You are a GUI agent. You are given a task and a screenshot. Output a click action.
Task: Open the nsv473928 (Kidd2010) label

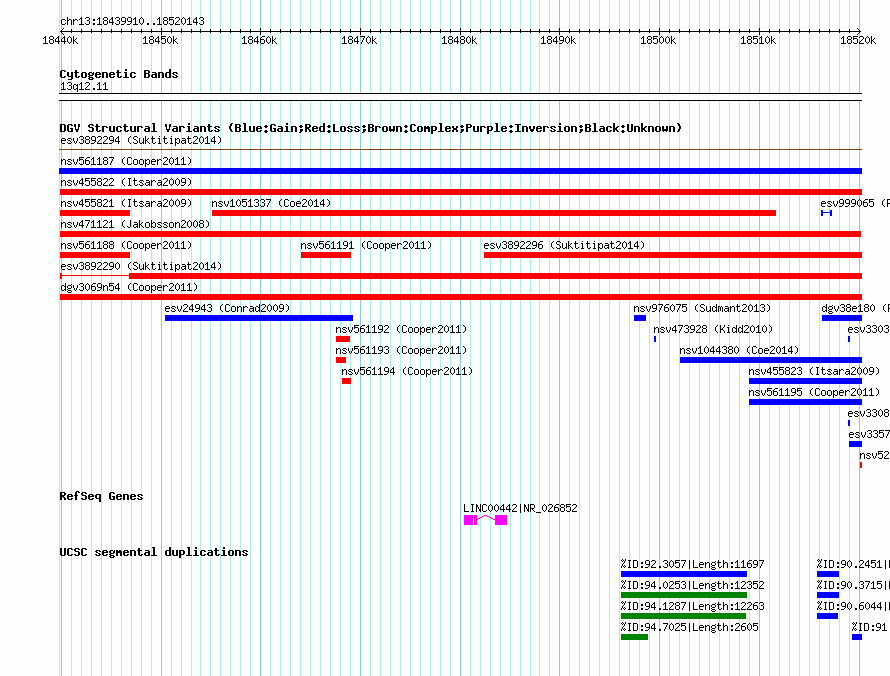pos(713,329)
